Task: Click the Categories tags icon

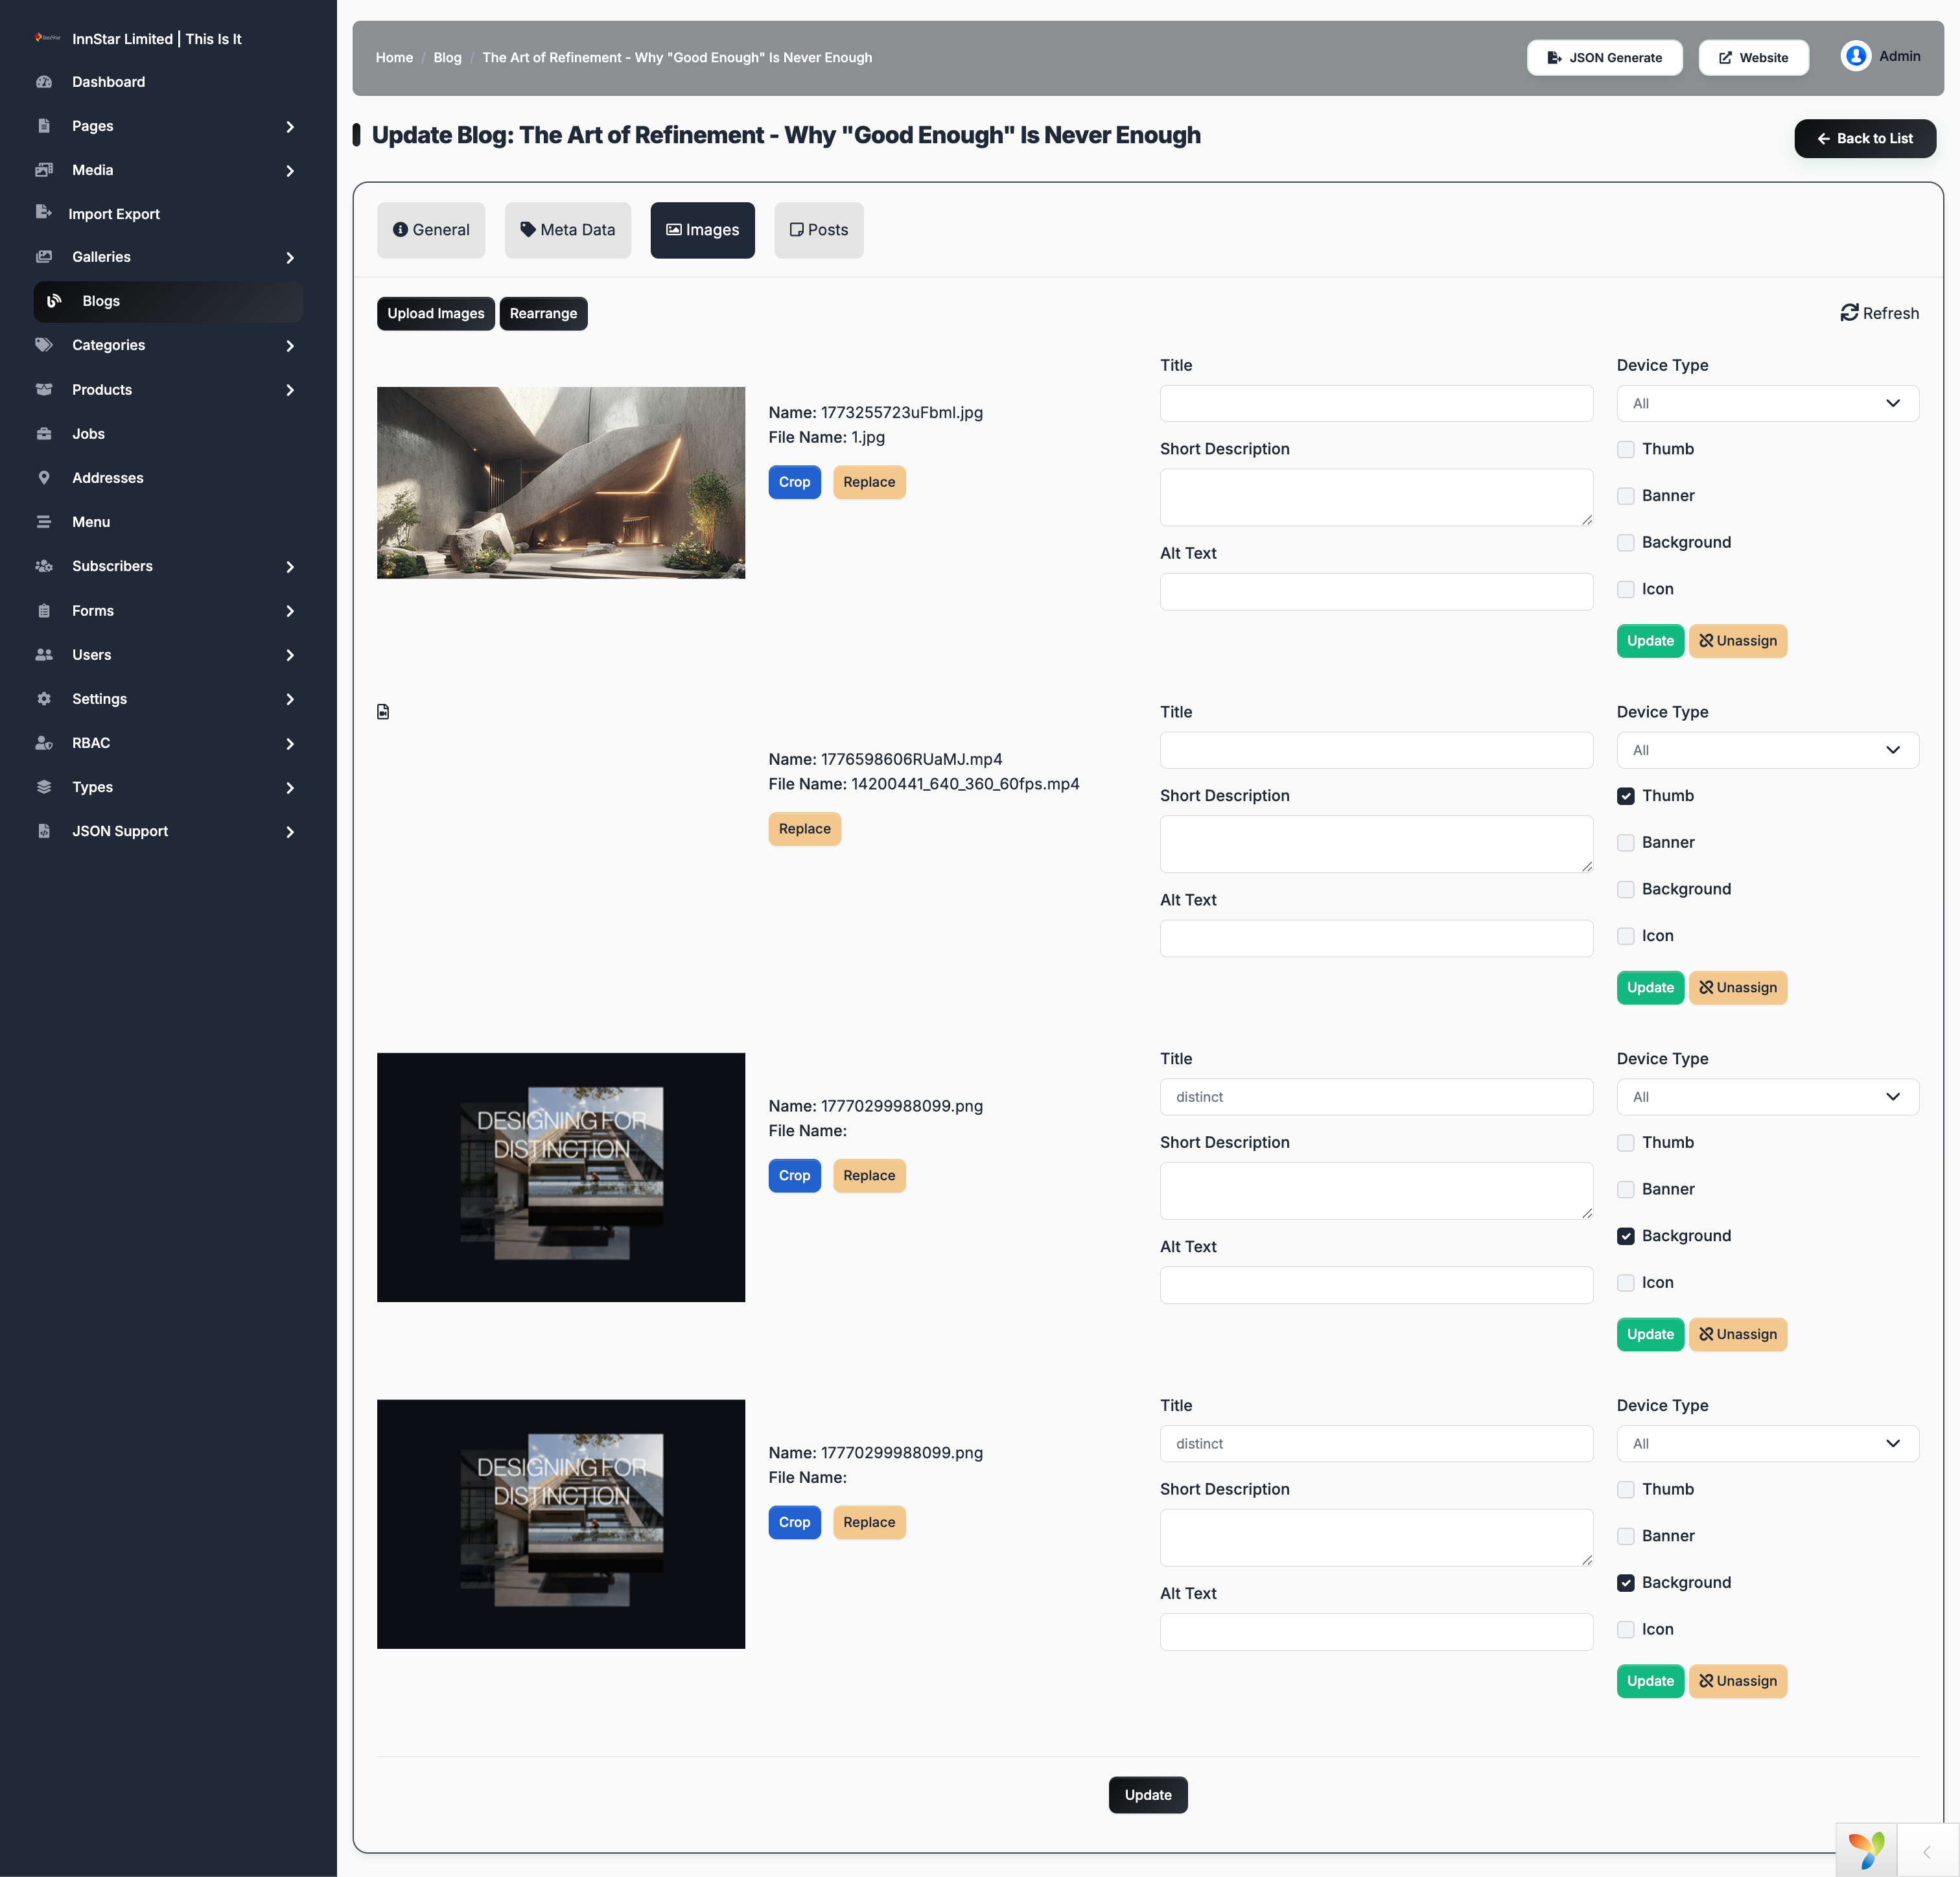Action: 44,345
